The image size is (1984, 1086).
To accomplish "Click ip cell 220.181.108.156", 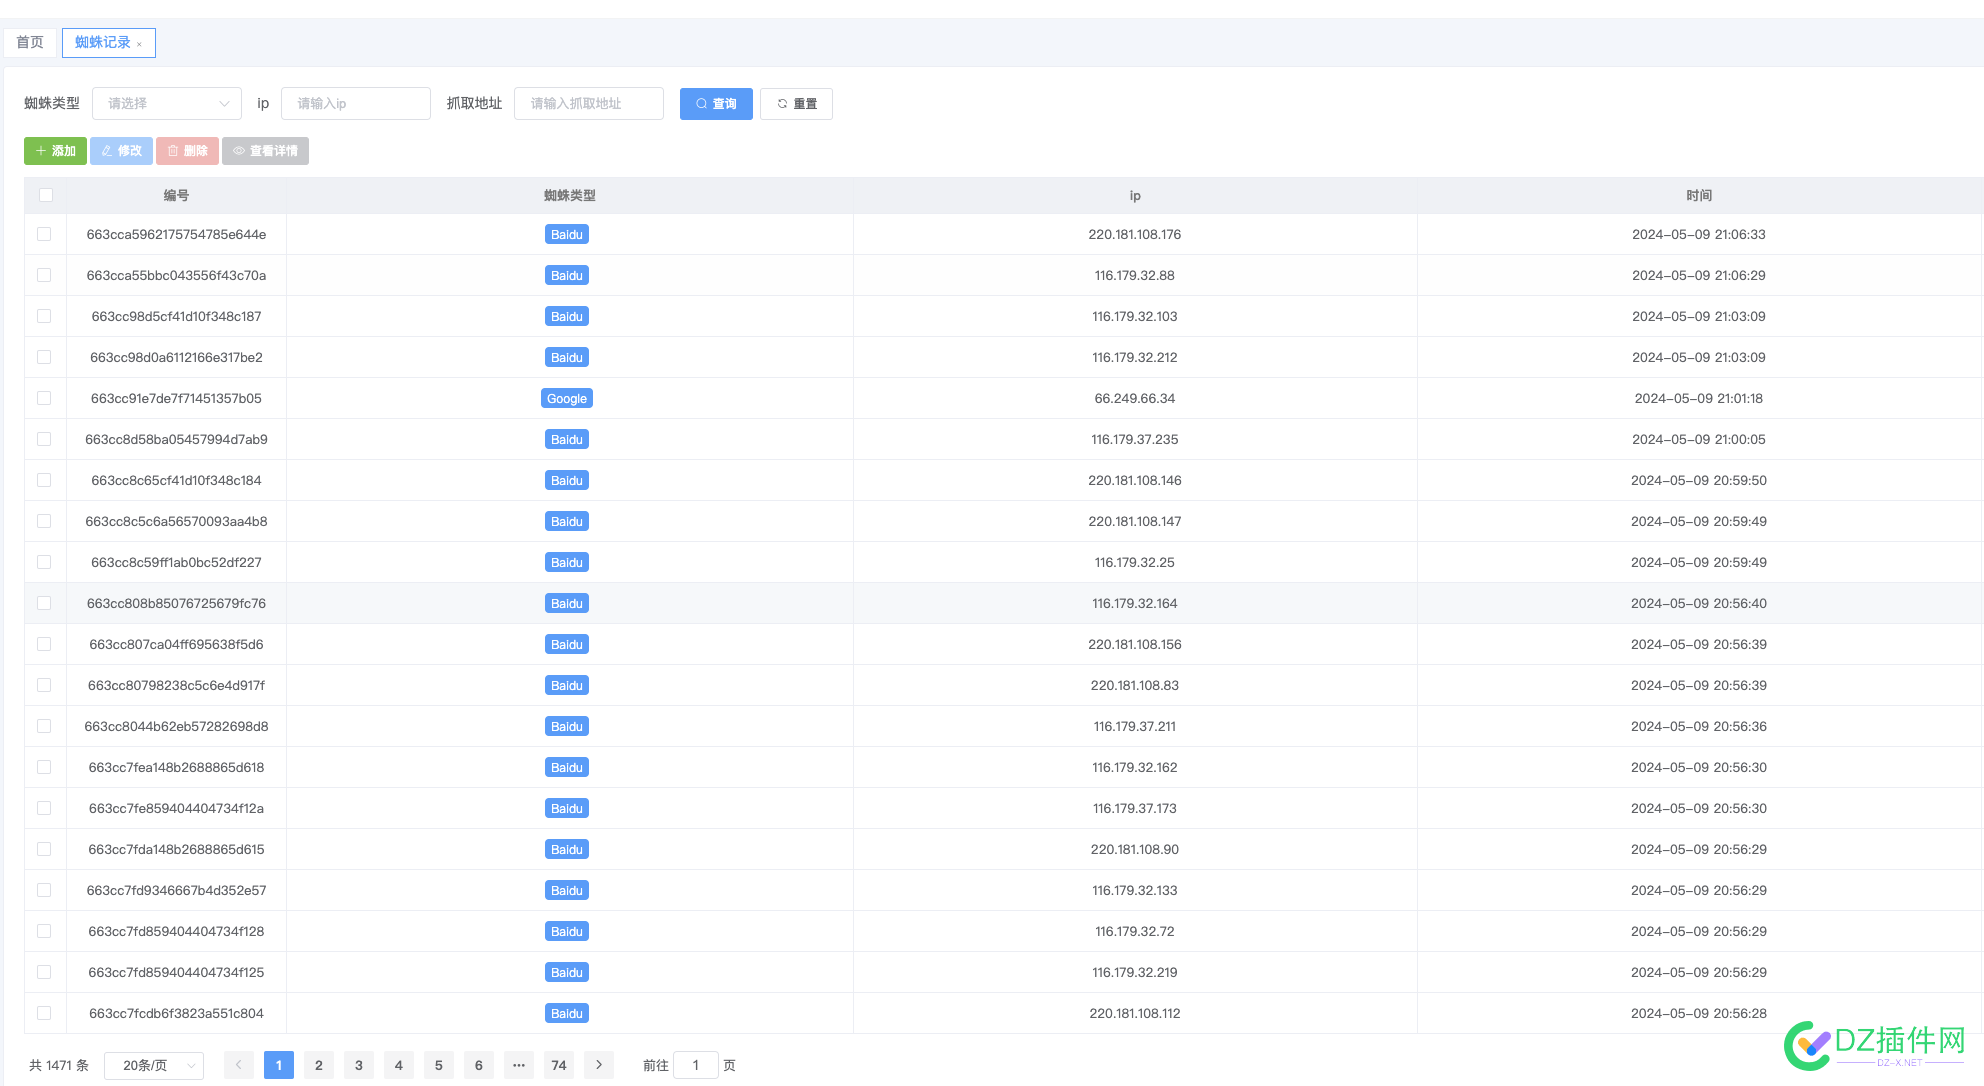I will click(1135, 644).
